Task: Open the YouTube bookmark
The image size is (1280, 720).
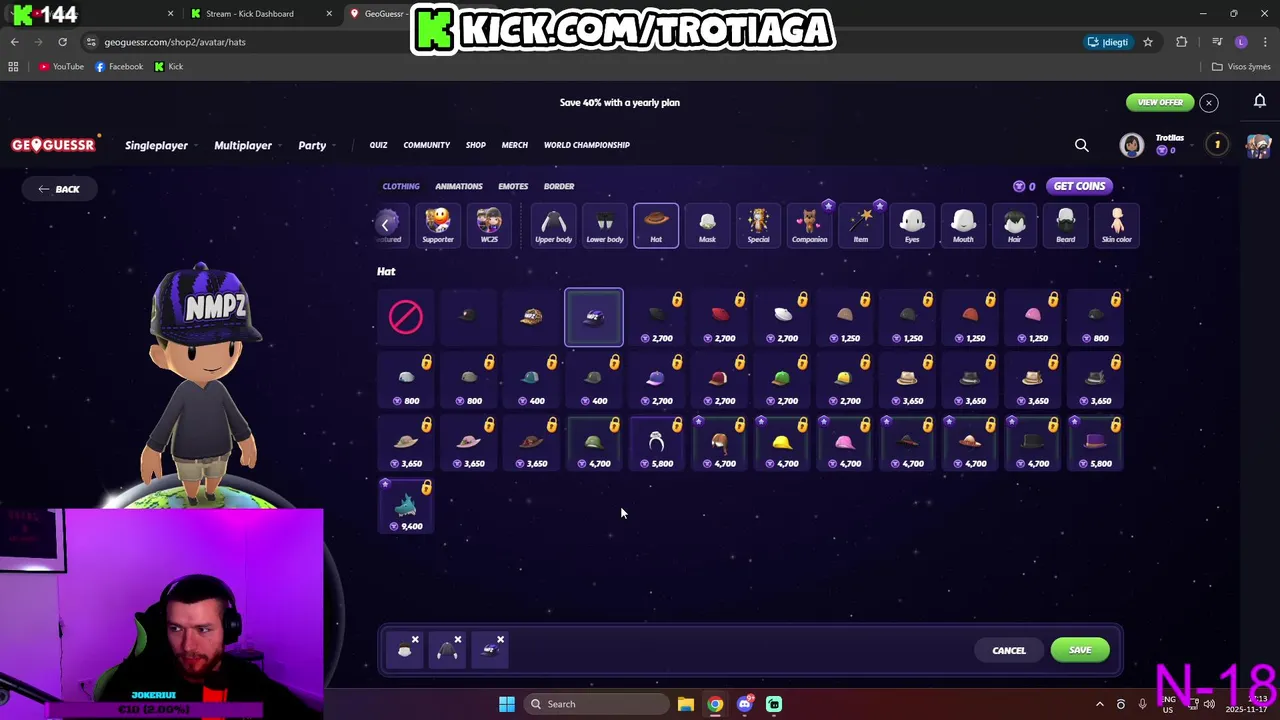Action: (62, 66)
